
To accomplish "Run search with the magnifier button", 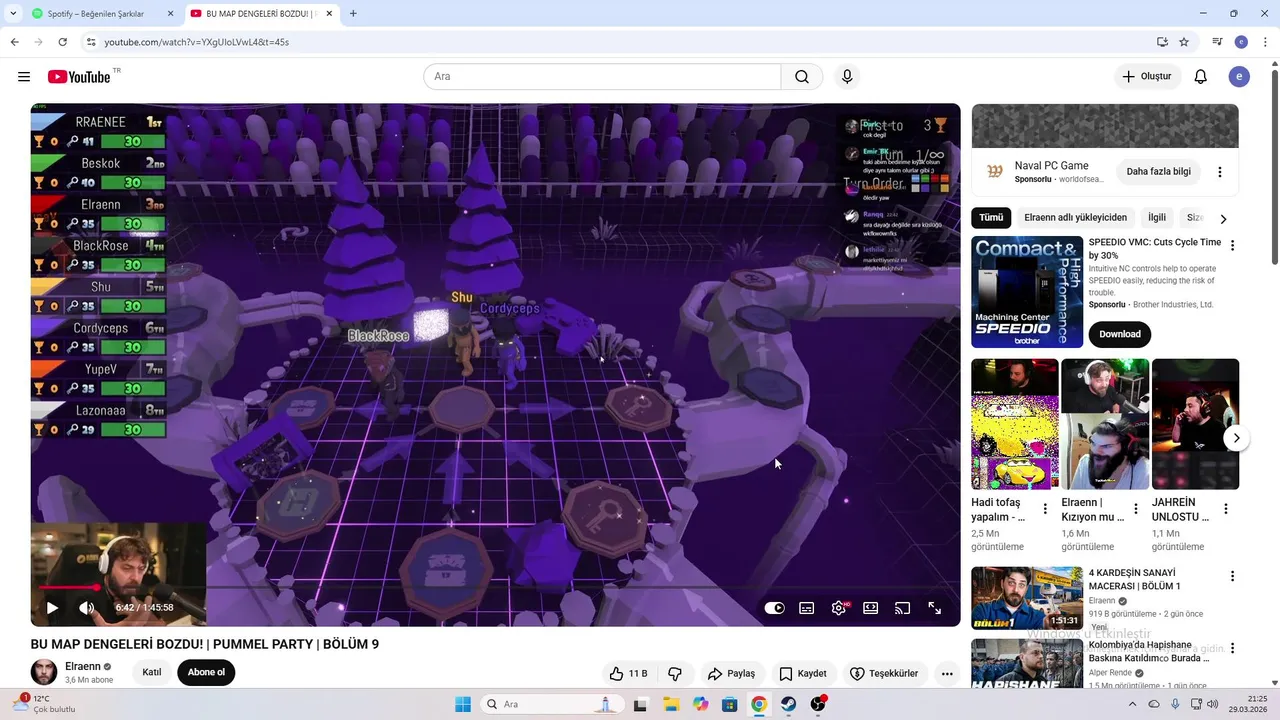I will point(802,77).
